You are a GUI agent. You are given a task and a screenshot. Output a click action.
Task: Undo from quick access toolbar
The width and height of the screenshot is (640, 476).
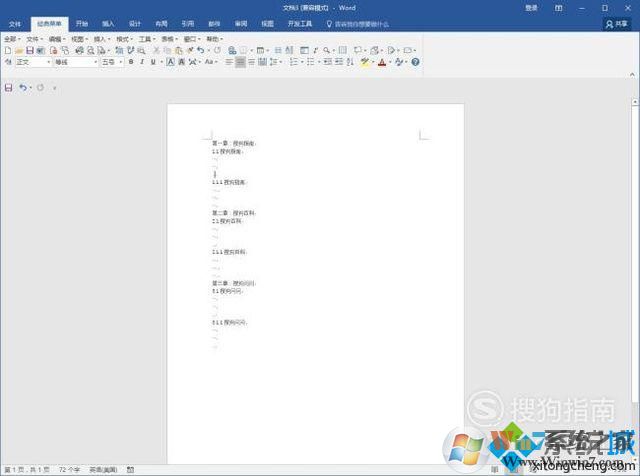[x=22, y=87]
